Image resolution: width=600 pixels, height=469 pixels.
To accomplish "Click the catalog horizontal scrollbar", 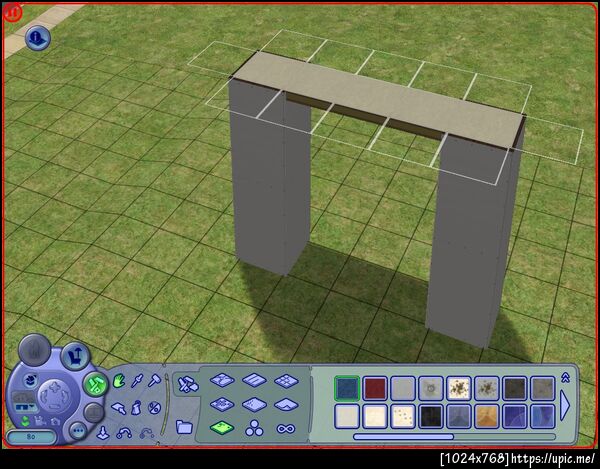I will tap(454, 436).
